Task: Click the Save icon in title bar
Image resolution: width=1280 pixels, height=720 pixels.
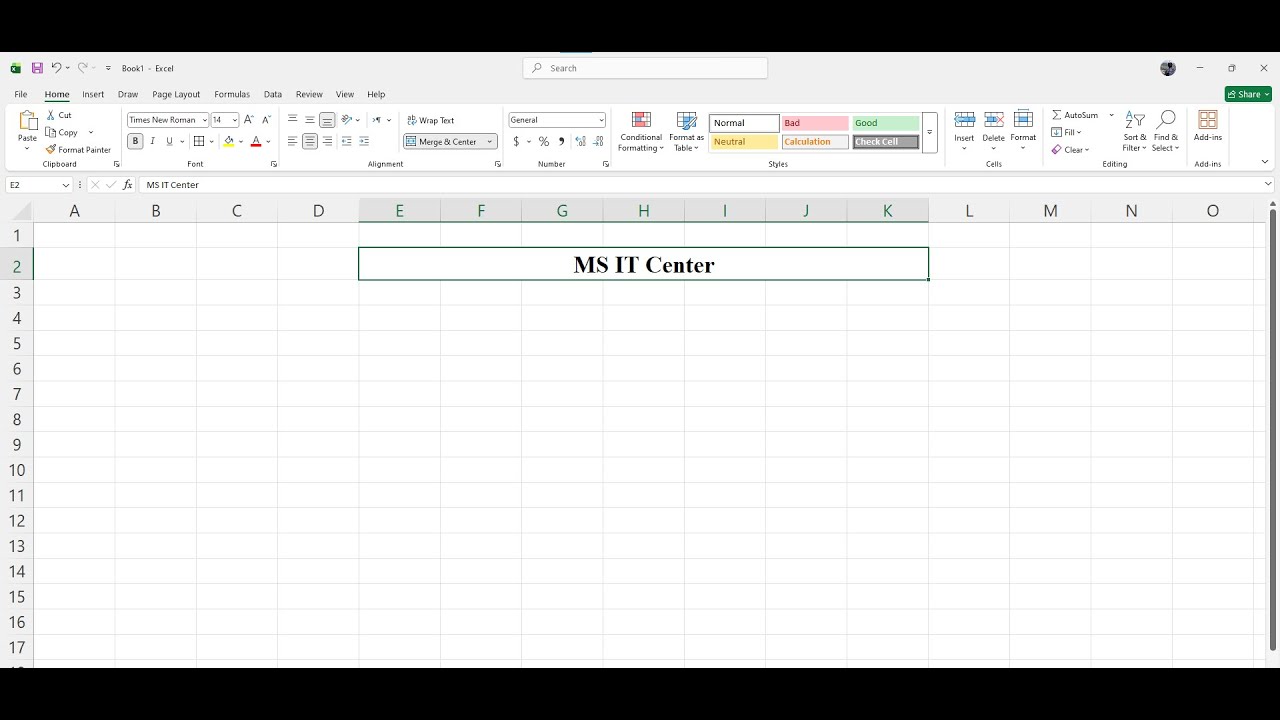Action: pos(37,68)
